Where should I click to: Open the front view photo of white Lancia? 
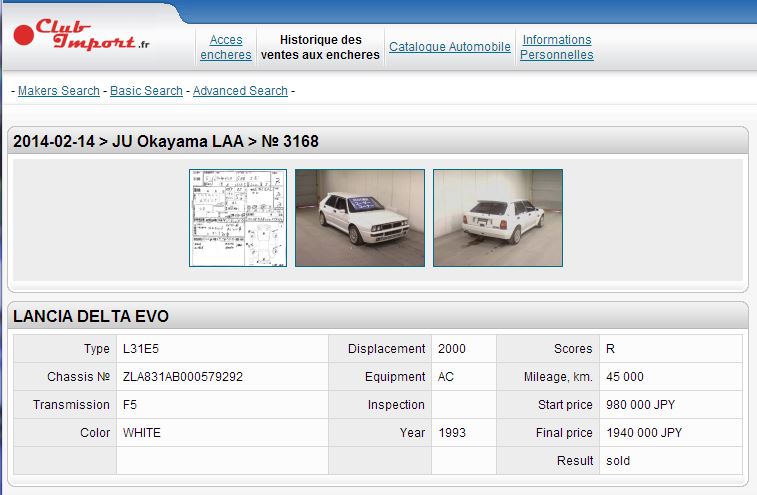tap(360, 218)
